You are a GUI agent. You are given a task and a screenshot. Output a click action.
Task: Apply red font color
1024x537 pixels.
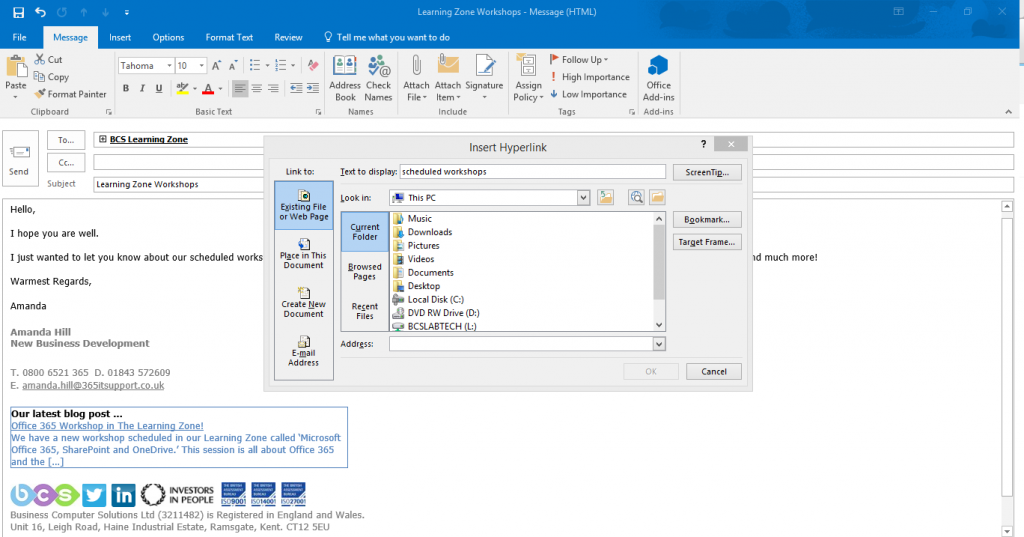208,88
